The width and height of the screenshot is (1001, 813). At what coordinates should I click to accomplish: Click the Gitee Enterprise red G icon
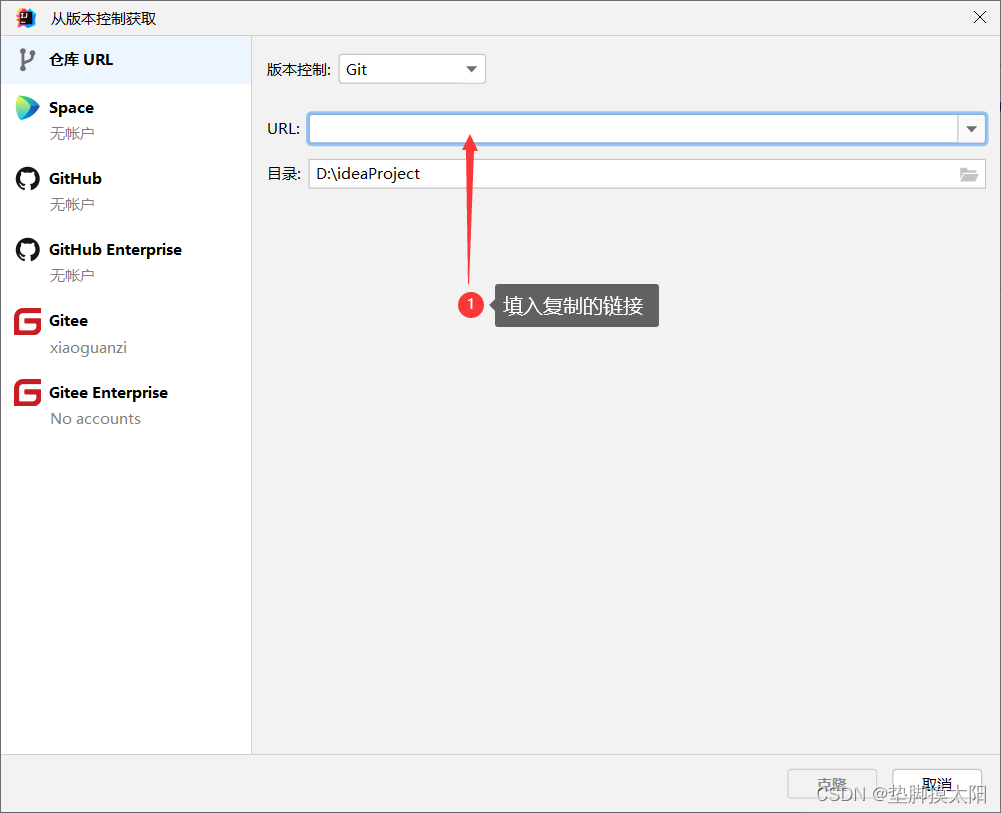[27, 392]
